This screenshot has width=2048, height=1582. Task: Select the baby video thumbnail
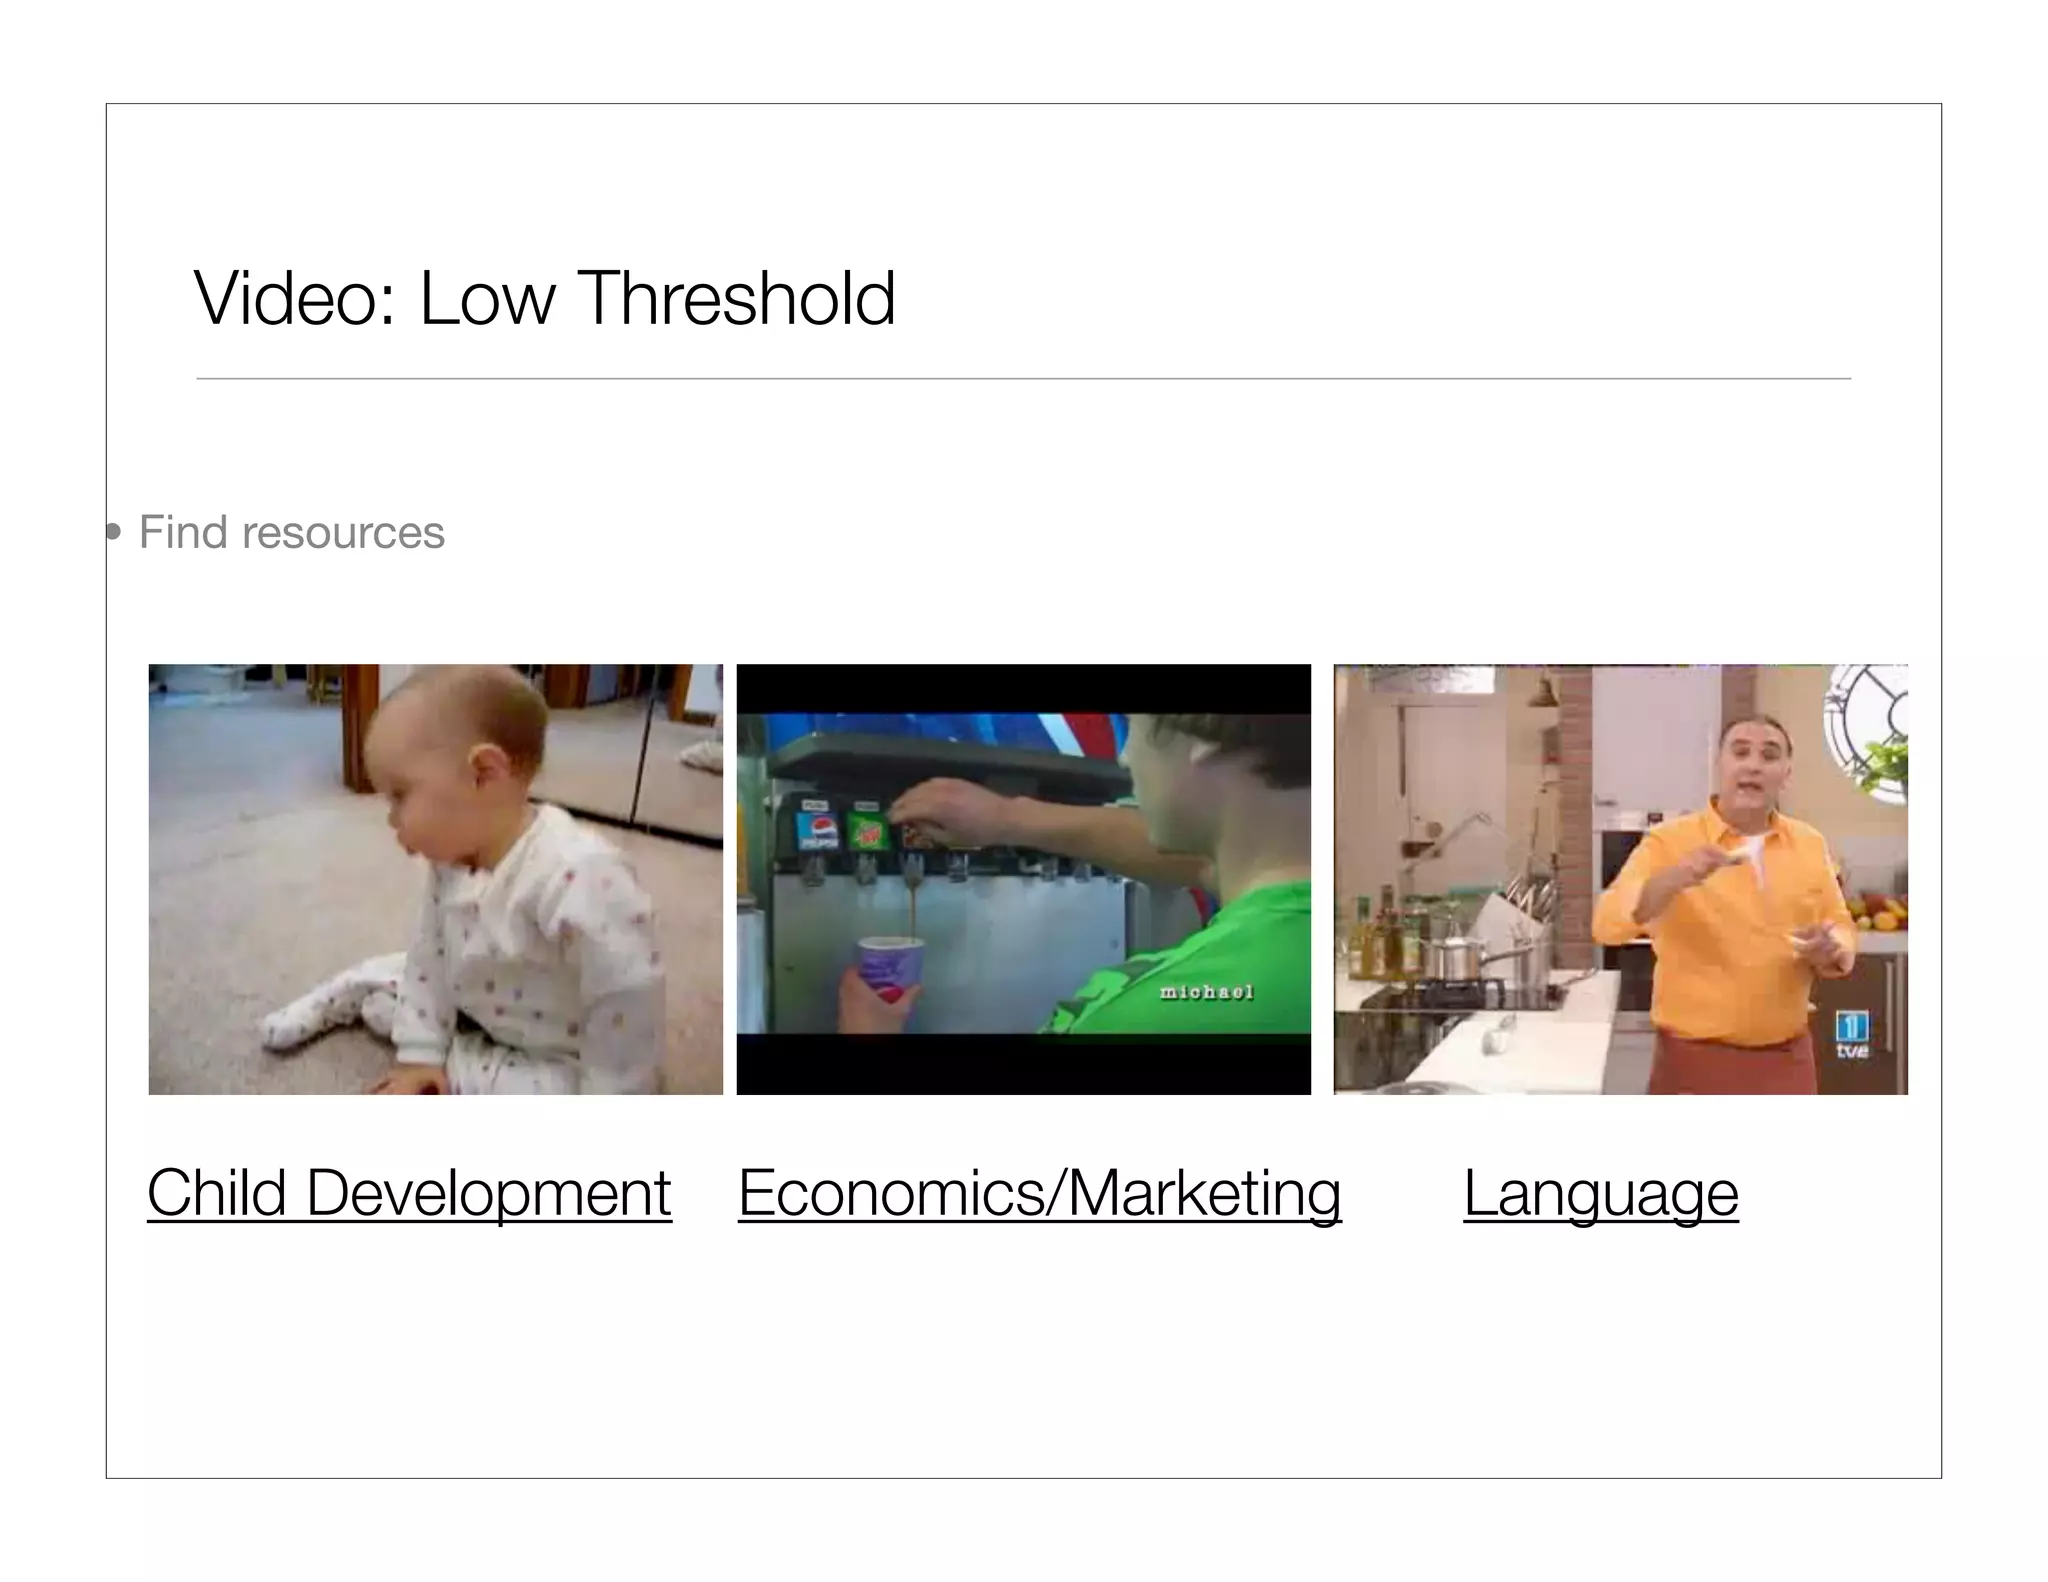click(435, 879)
